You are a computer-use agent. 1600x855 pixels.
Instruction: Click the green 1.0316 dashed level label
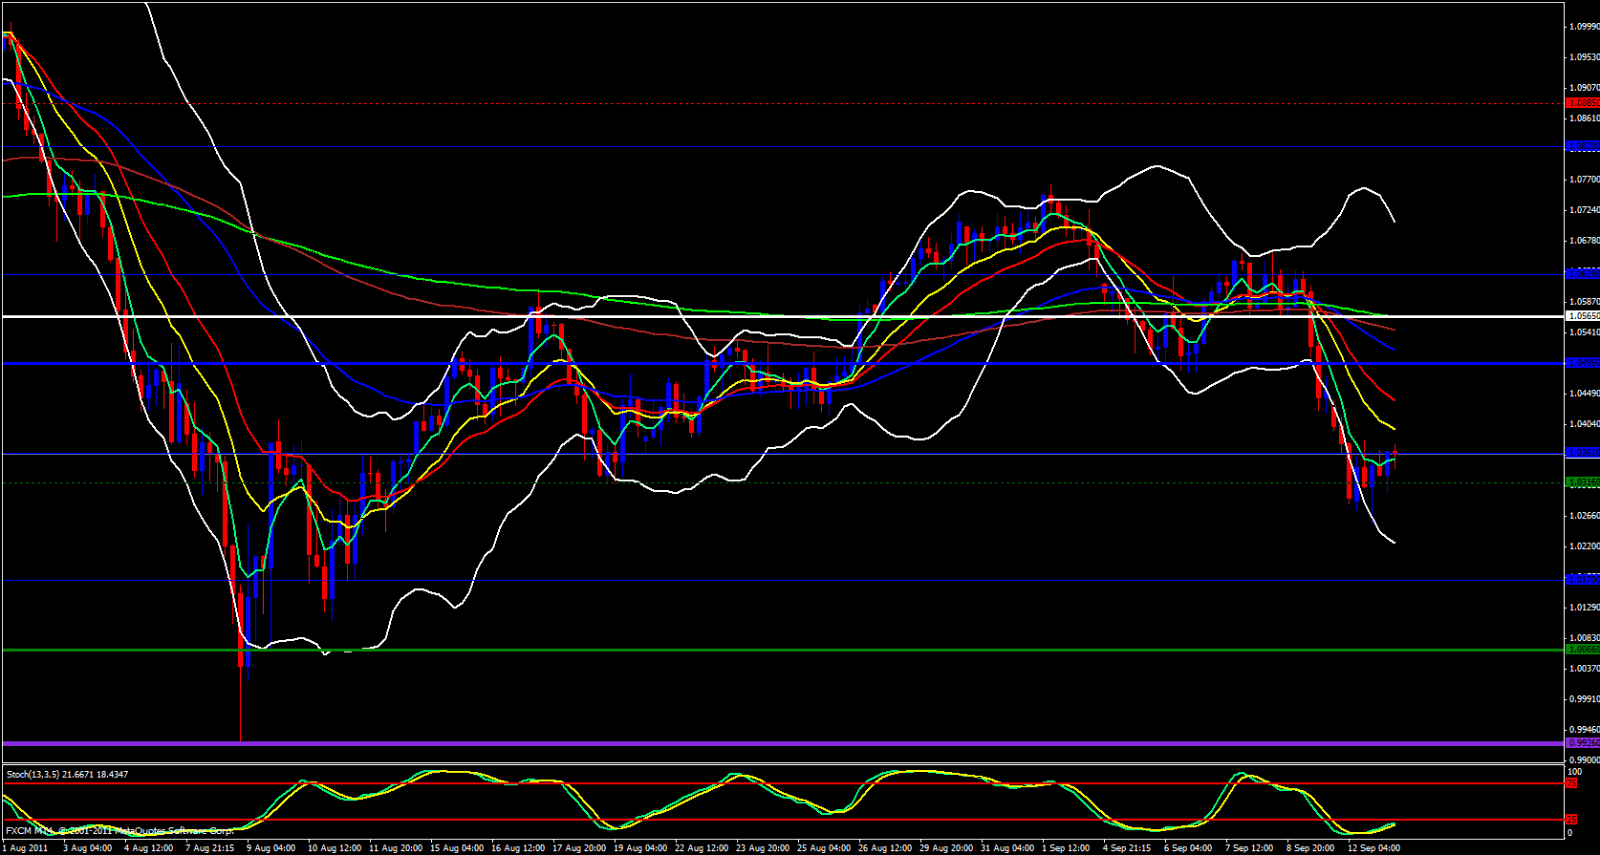click(x=1583, y=482)
